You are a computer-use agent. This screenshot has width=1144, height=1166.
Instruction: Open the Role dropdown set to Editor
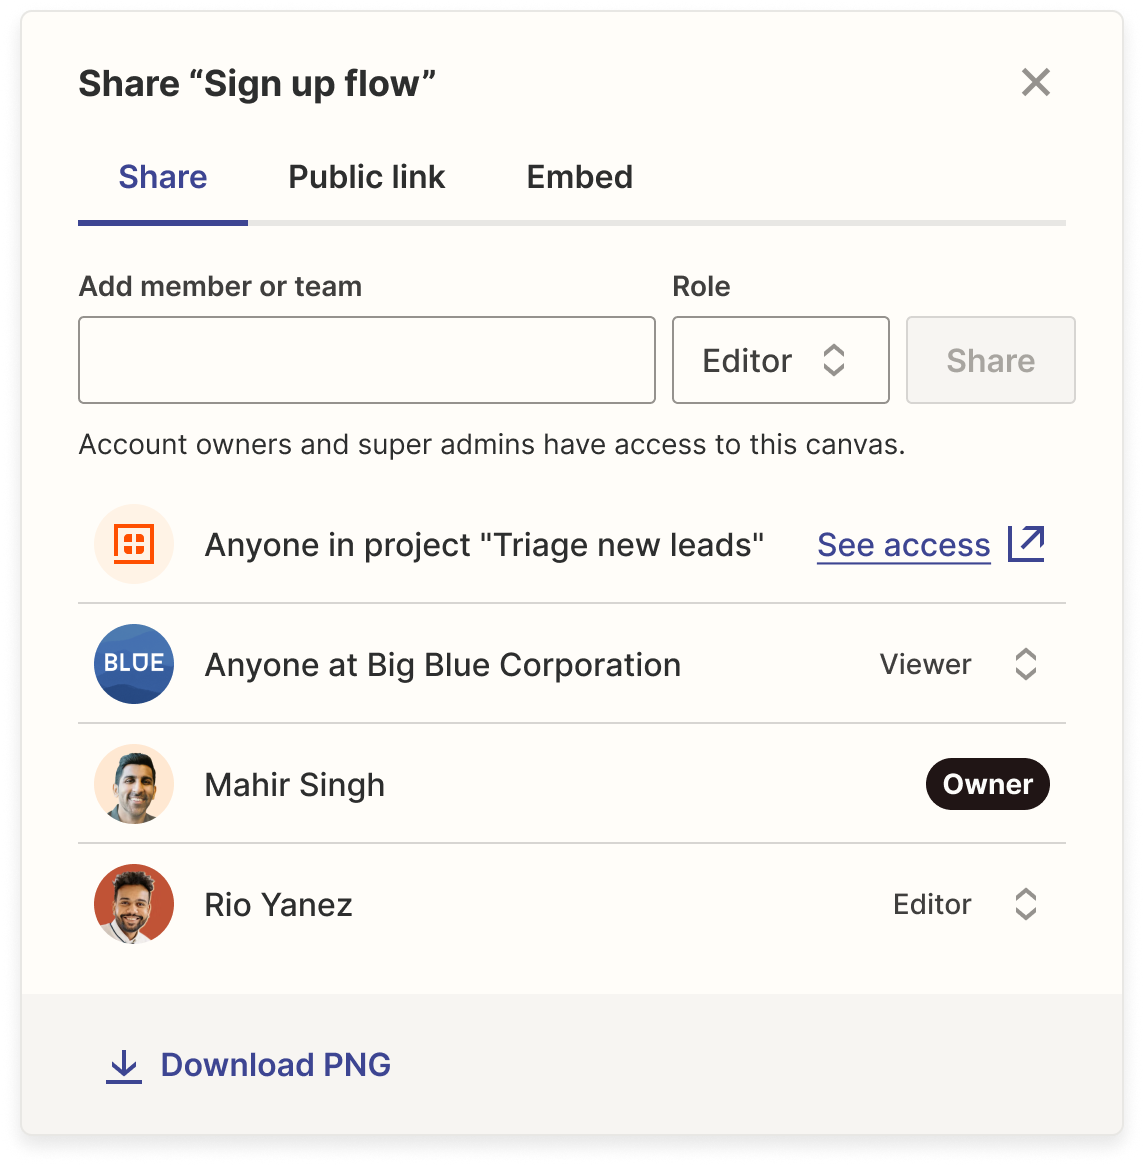[x=780, y=361]
